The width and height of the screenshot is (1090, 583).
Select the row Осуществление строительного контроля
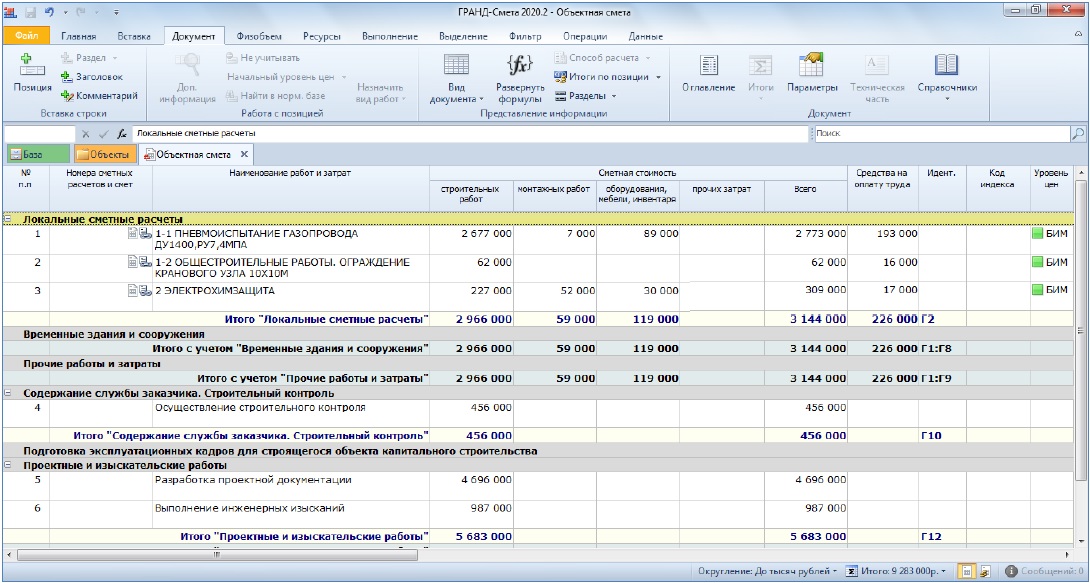(539, 414)
